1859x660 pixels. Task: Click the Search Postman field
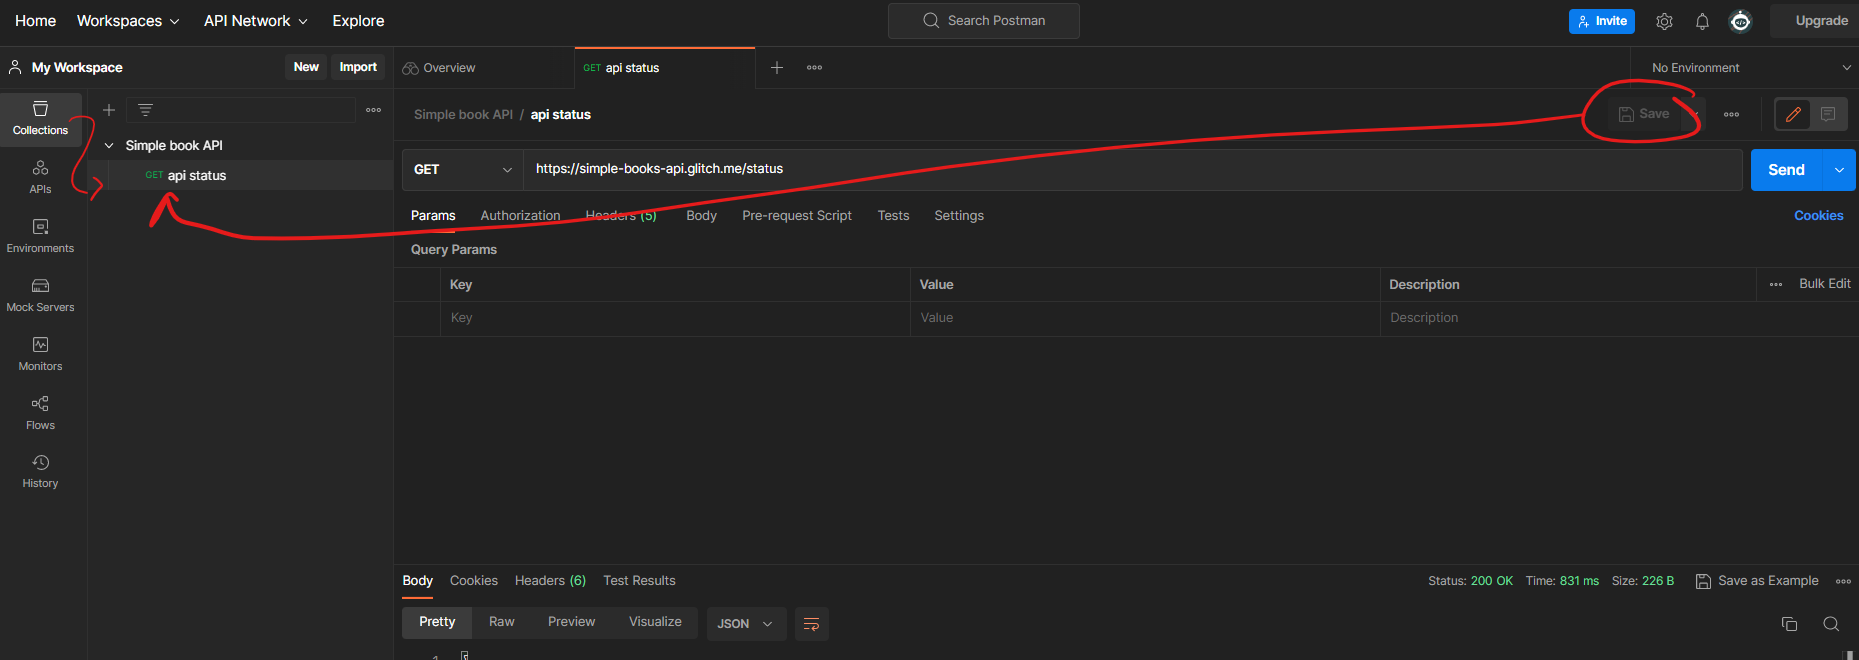click(x=984, y=21)
